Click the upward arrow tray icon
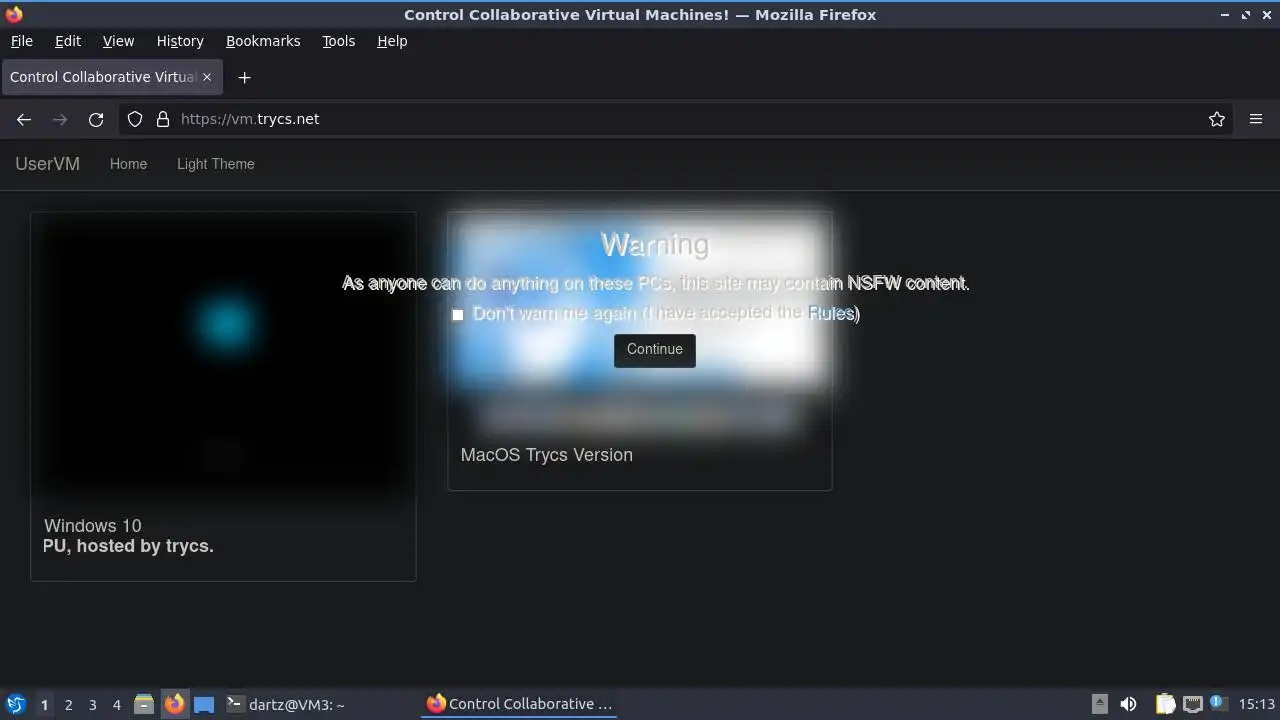The width and height of the screenshot is (1280, 720). pos(1099,704)
